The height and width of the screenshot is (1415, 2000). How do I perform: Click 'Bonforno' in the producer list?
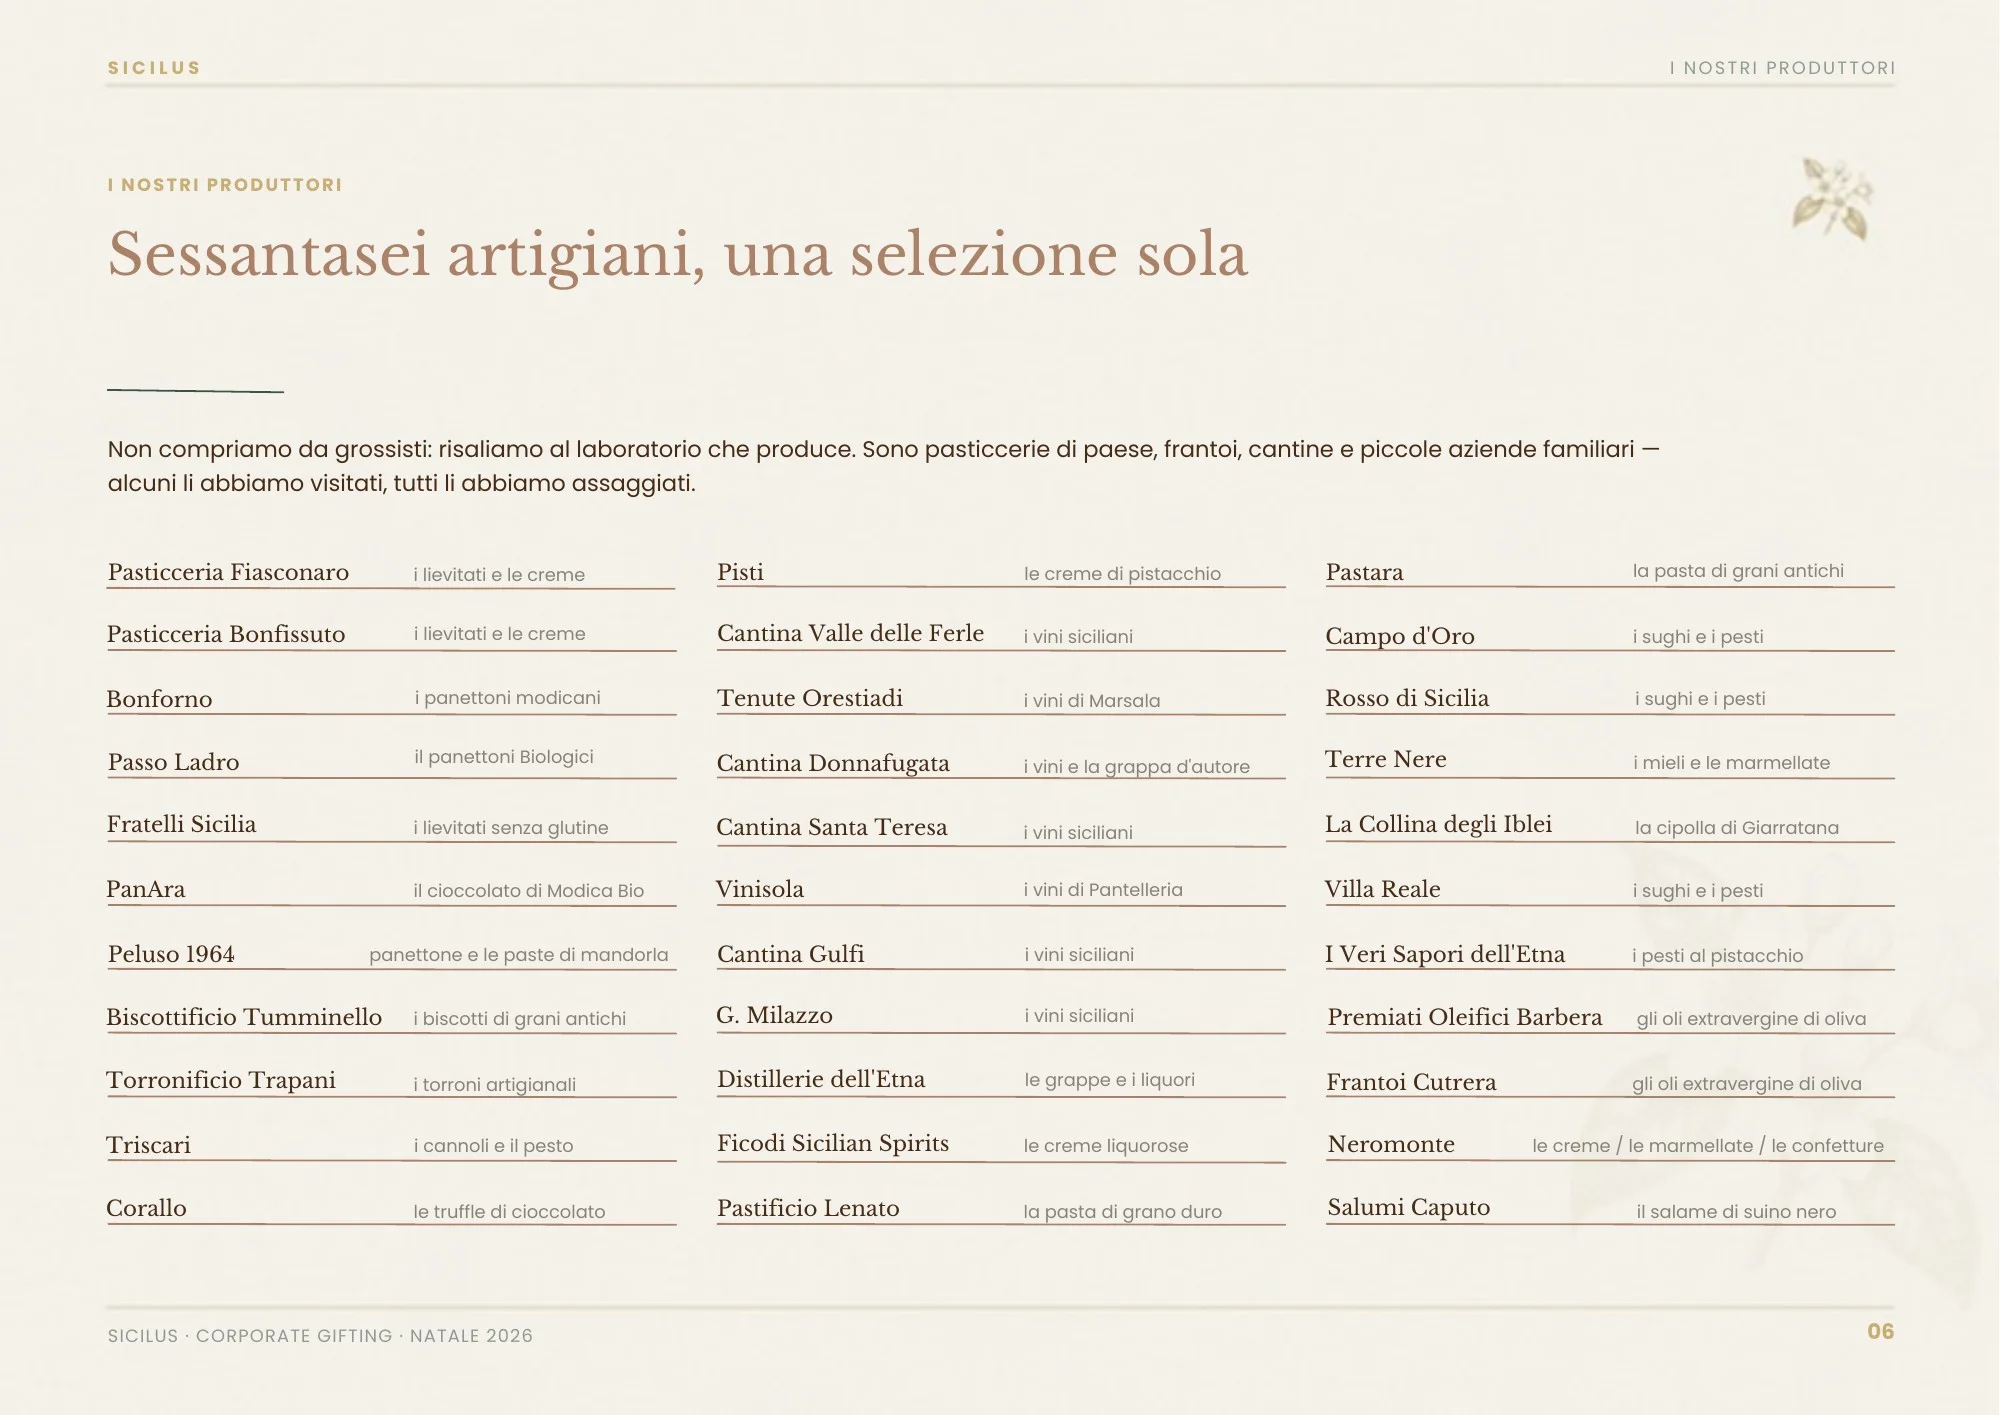click(159, 699)
